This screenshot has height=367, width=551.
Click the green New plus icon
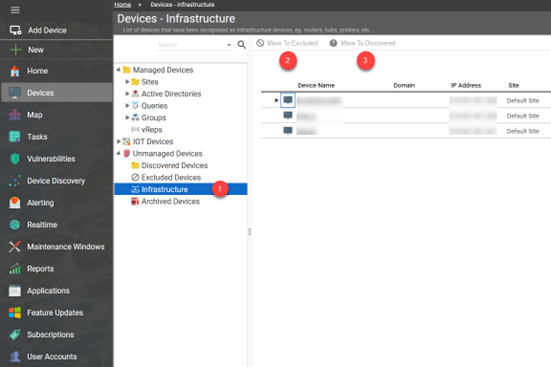point(15,50)
